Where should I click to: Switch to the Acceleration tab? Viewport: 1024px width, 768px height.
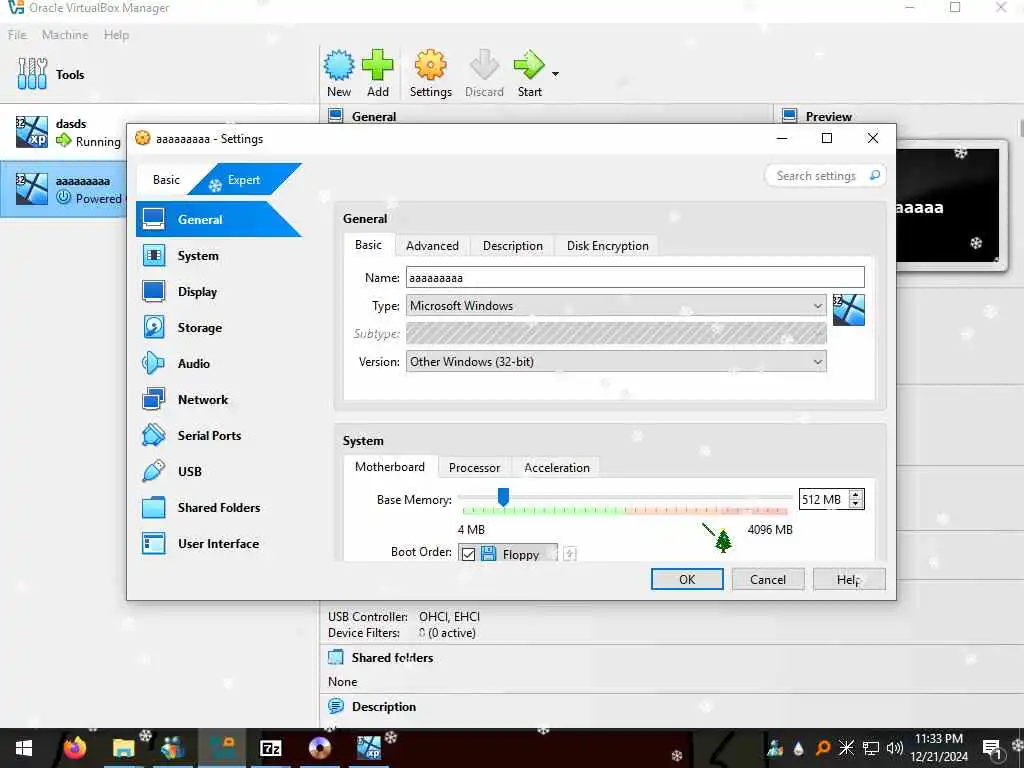coord(556,468)
